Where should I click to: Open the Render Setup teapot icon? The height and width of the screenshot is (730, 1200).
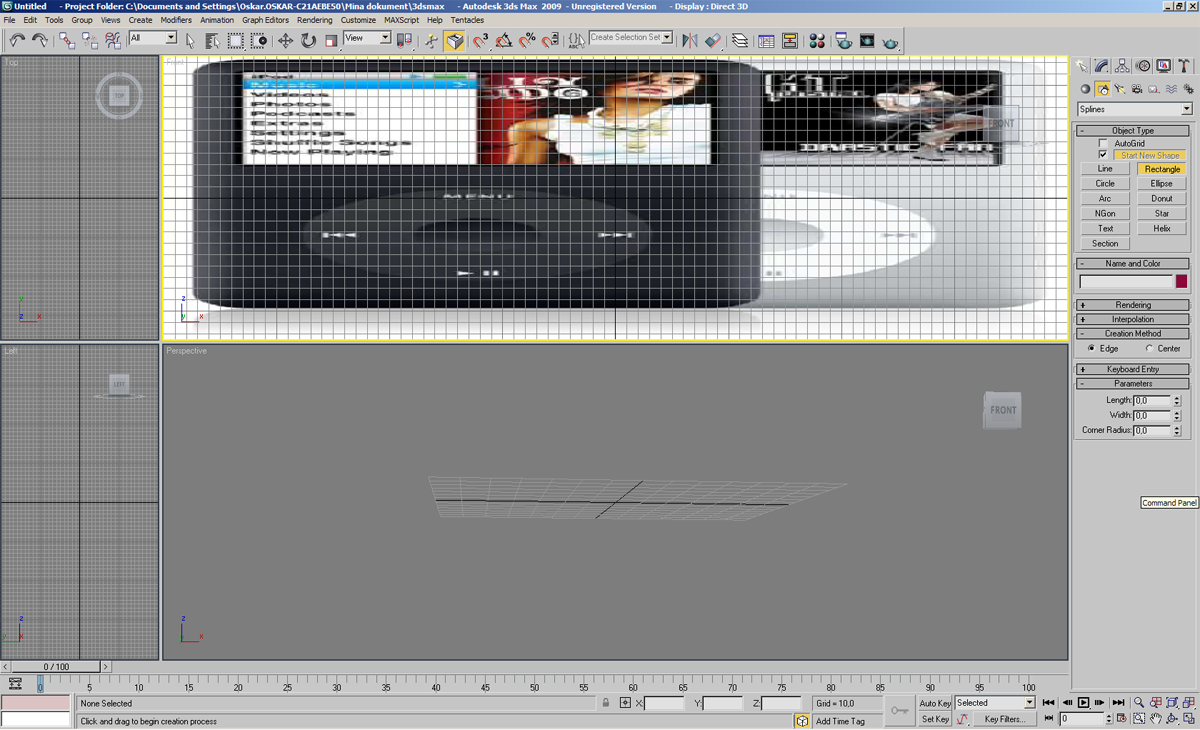coord(843,40)
